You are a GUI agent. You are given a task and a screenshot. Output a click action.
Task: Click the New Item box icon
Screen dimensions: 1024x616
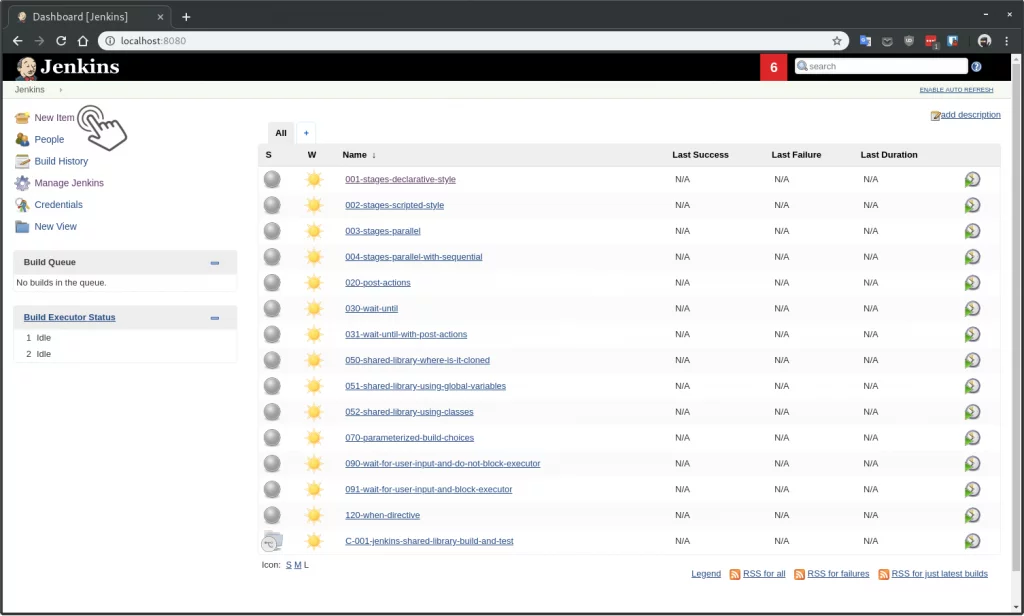tap(22, 118)
